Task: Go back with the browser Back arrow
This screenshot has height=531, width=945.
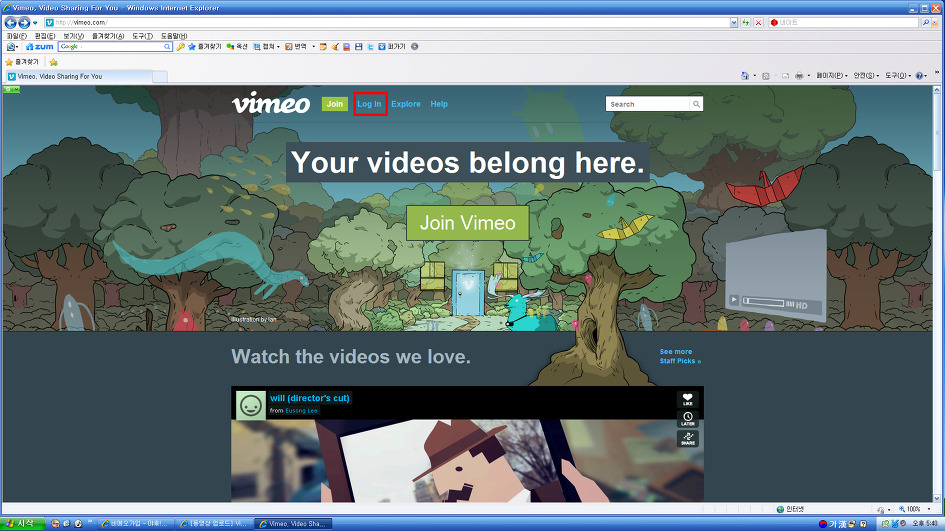Action: pos(10,22)
